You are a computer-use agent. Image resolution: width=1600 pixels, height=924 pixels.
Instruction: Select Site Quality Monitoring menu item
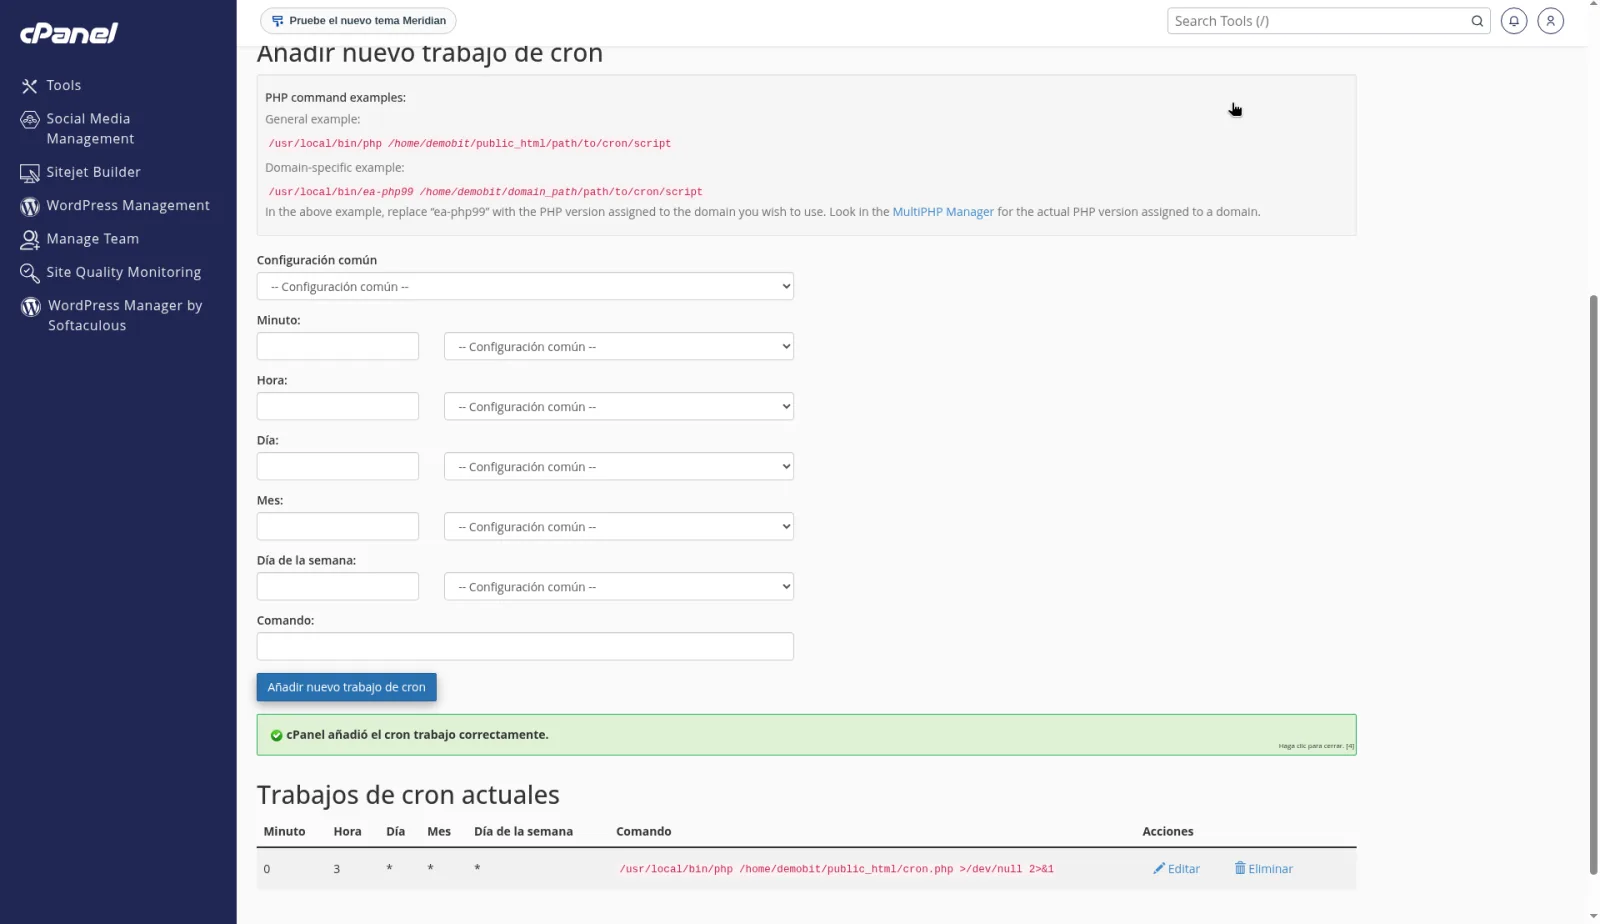click(x=123, y=272)
